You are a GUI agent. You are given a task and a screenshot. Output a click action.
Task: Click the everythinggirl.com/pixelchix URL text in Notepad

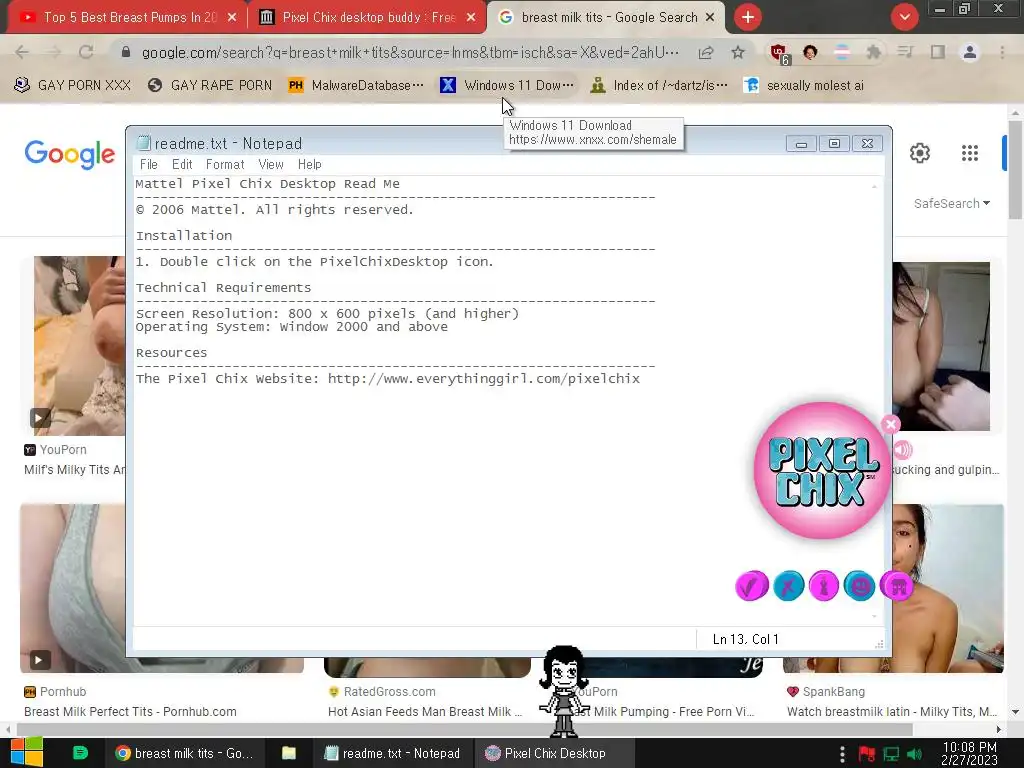(x=484, y=379)
